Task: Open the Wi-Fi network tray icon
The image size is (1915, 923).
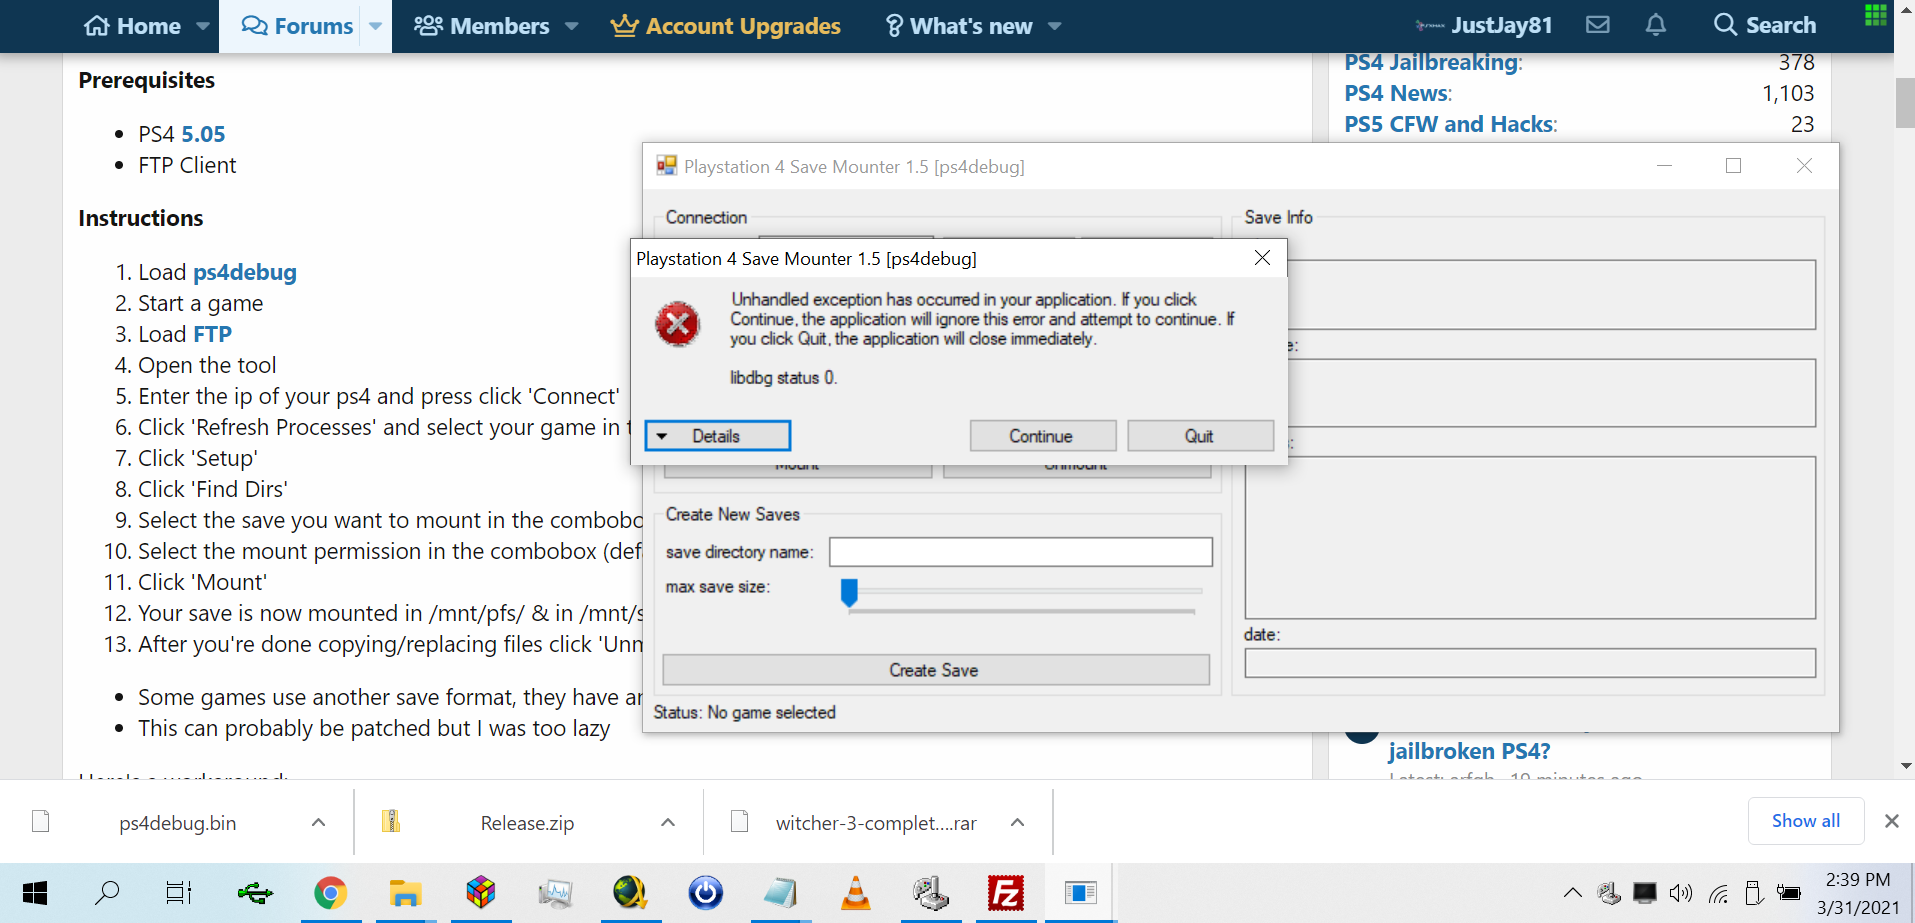Action: [1718, 893]
